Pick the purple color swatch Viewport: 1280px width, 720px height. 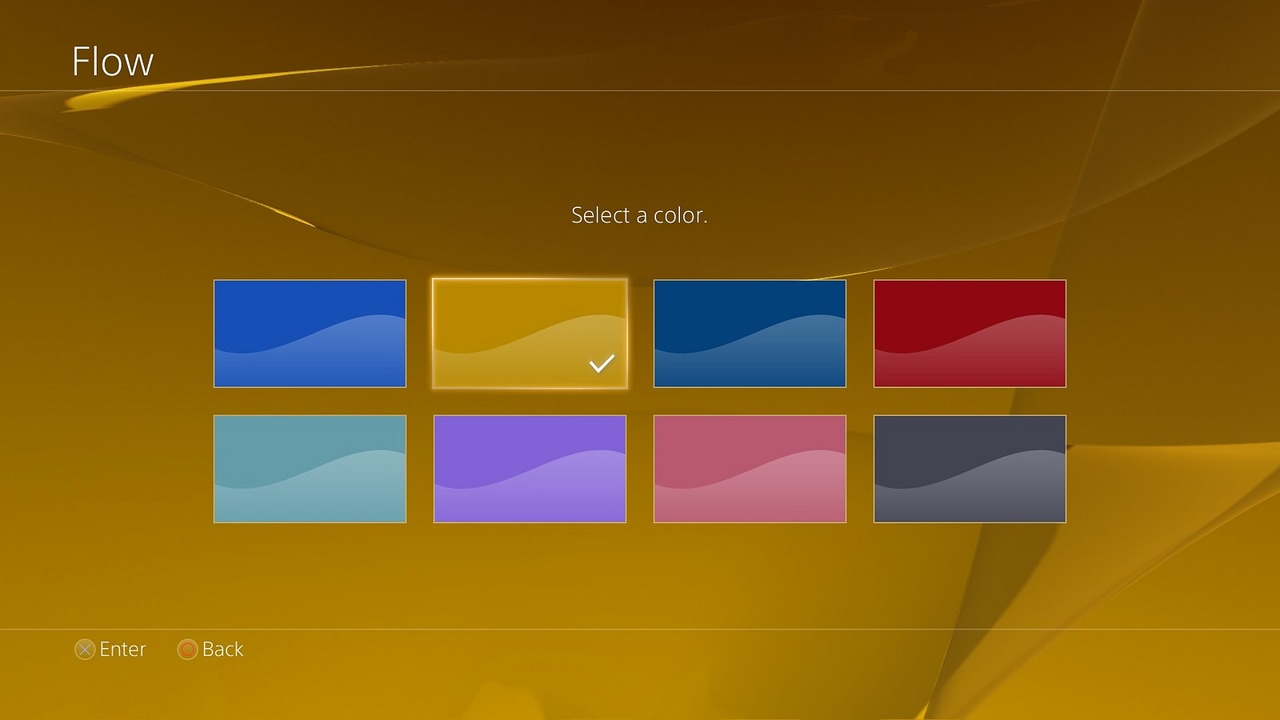[x=529, y=468]
